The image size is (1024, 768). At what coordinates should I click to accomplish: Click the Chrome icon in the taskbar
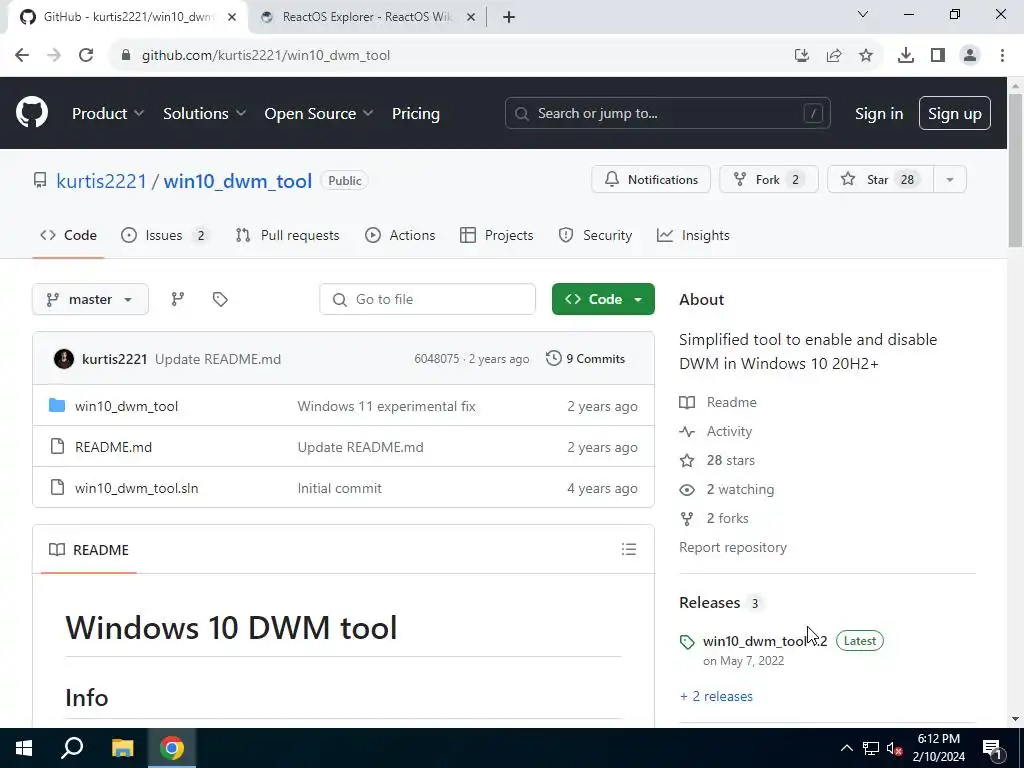(x=172, y=748)
